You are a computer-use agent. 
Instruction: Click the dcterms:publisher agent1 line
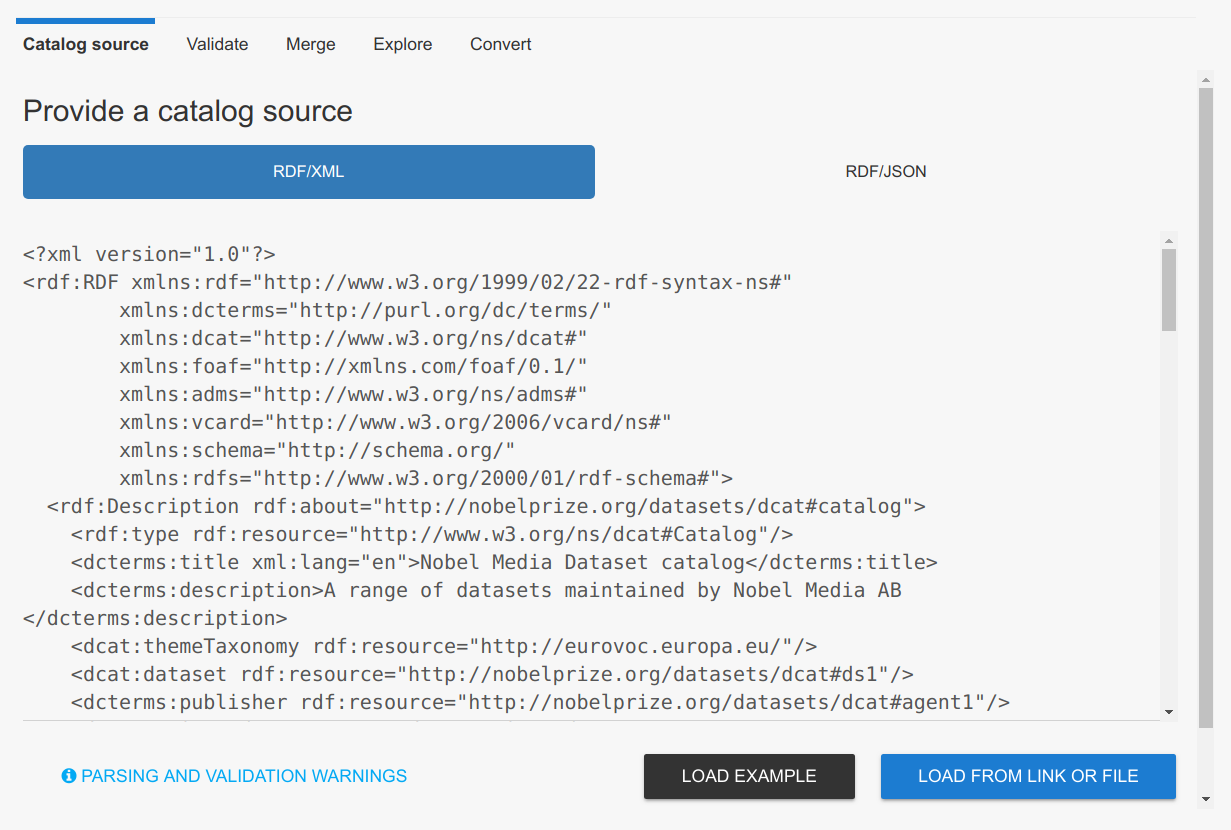tap(540, 702)
